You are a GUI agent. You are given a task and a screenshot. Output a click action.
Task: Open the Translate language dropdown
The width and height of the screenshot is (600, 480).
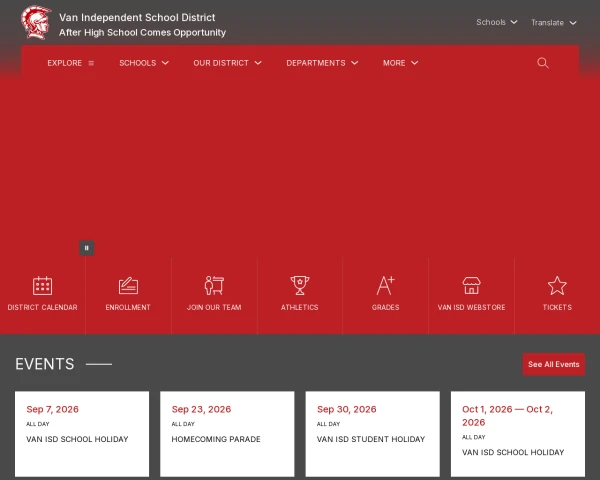(x=554, y=23)
